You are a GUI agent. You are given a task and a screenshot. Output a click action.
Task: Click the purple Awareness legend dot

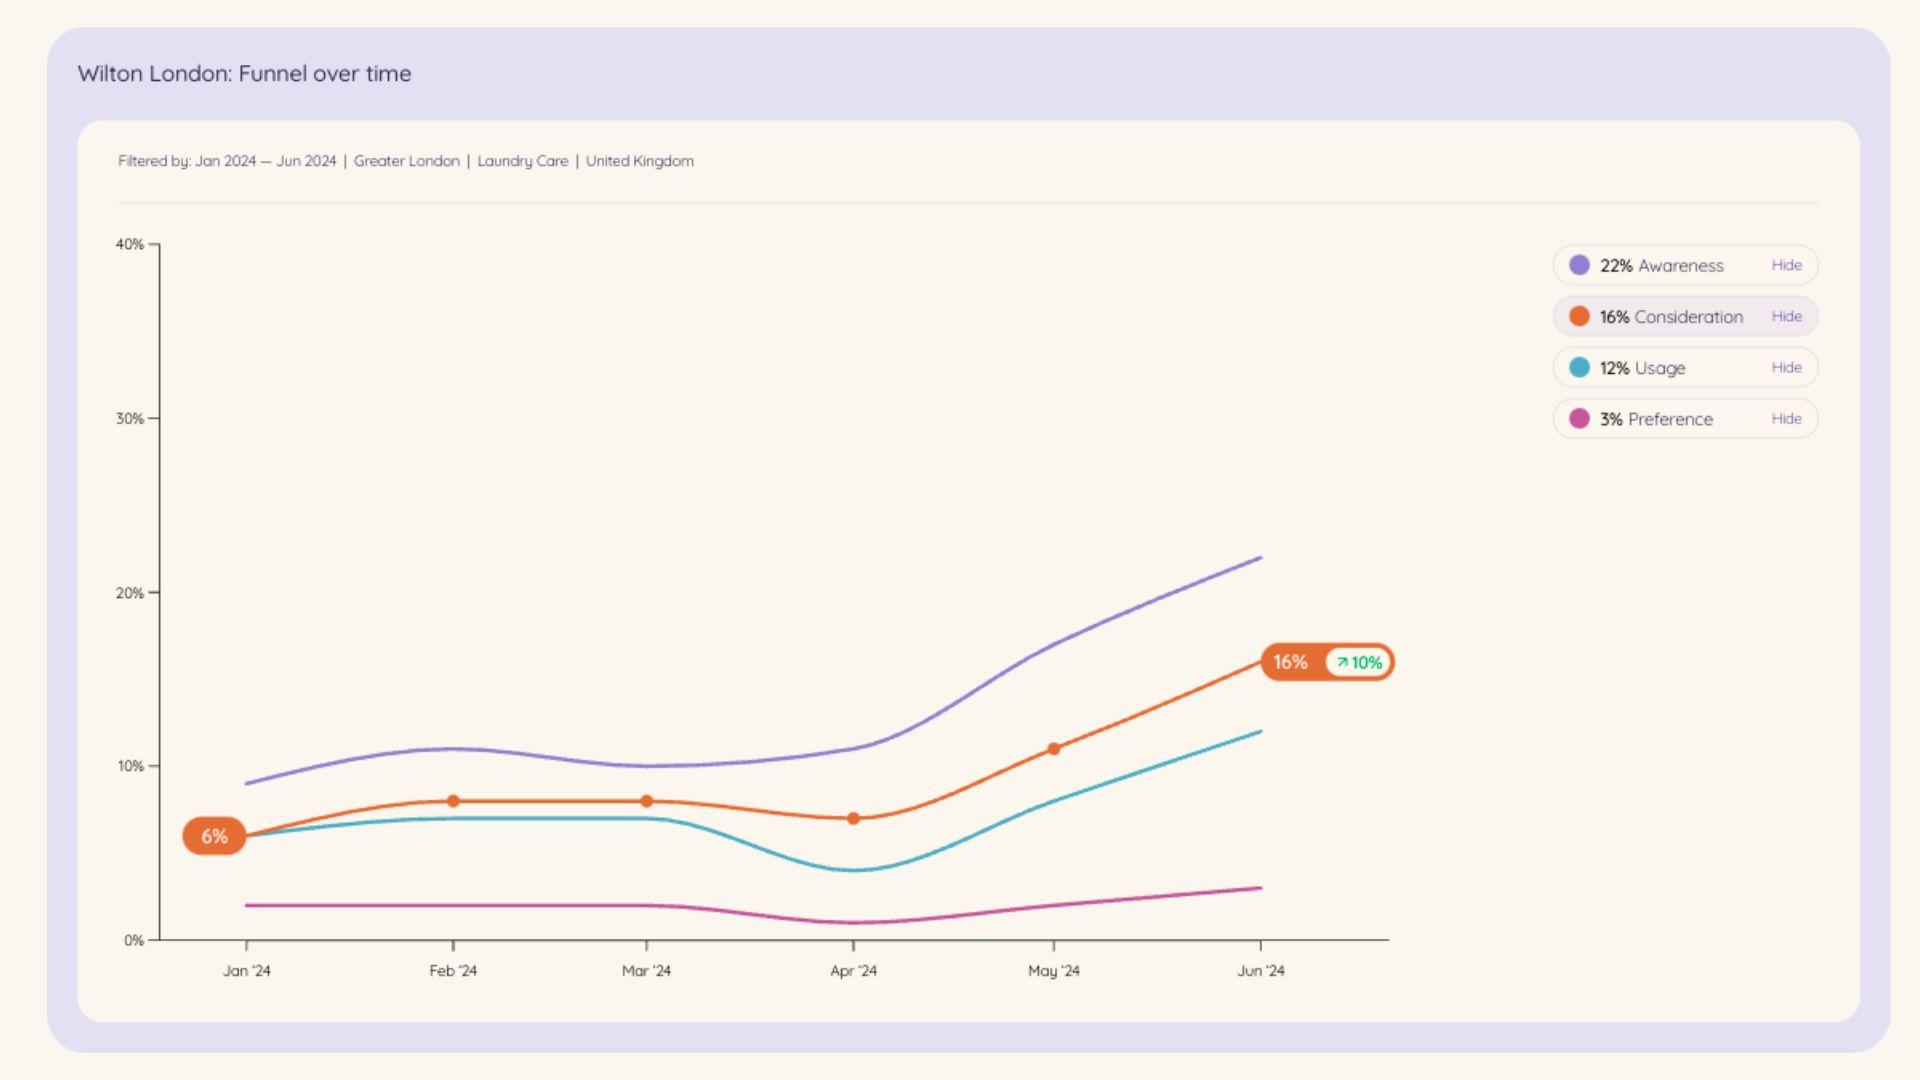1579,265
